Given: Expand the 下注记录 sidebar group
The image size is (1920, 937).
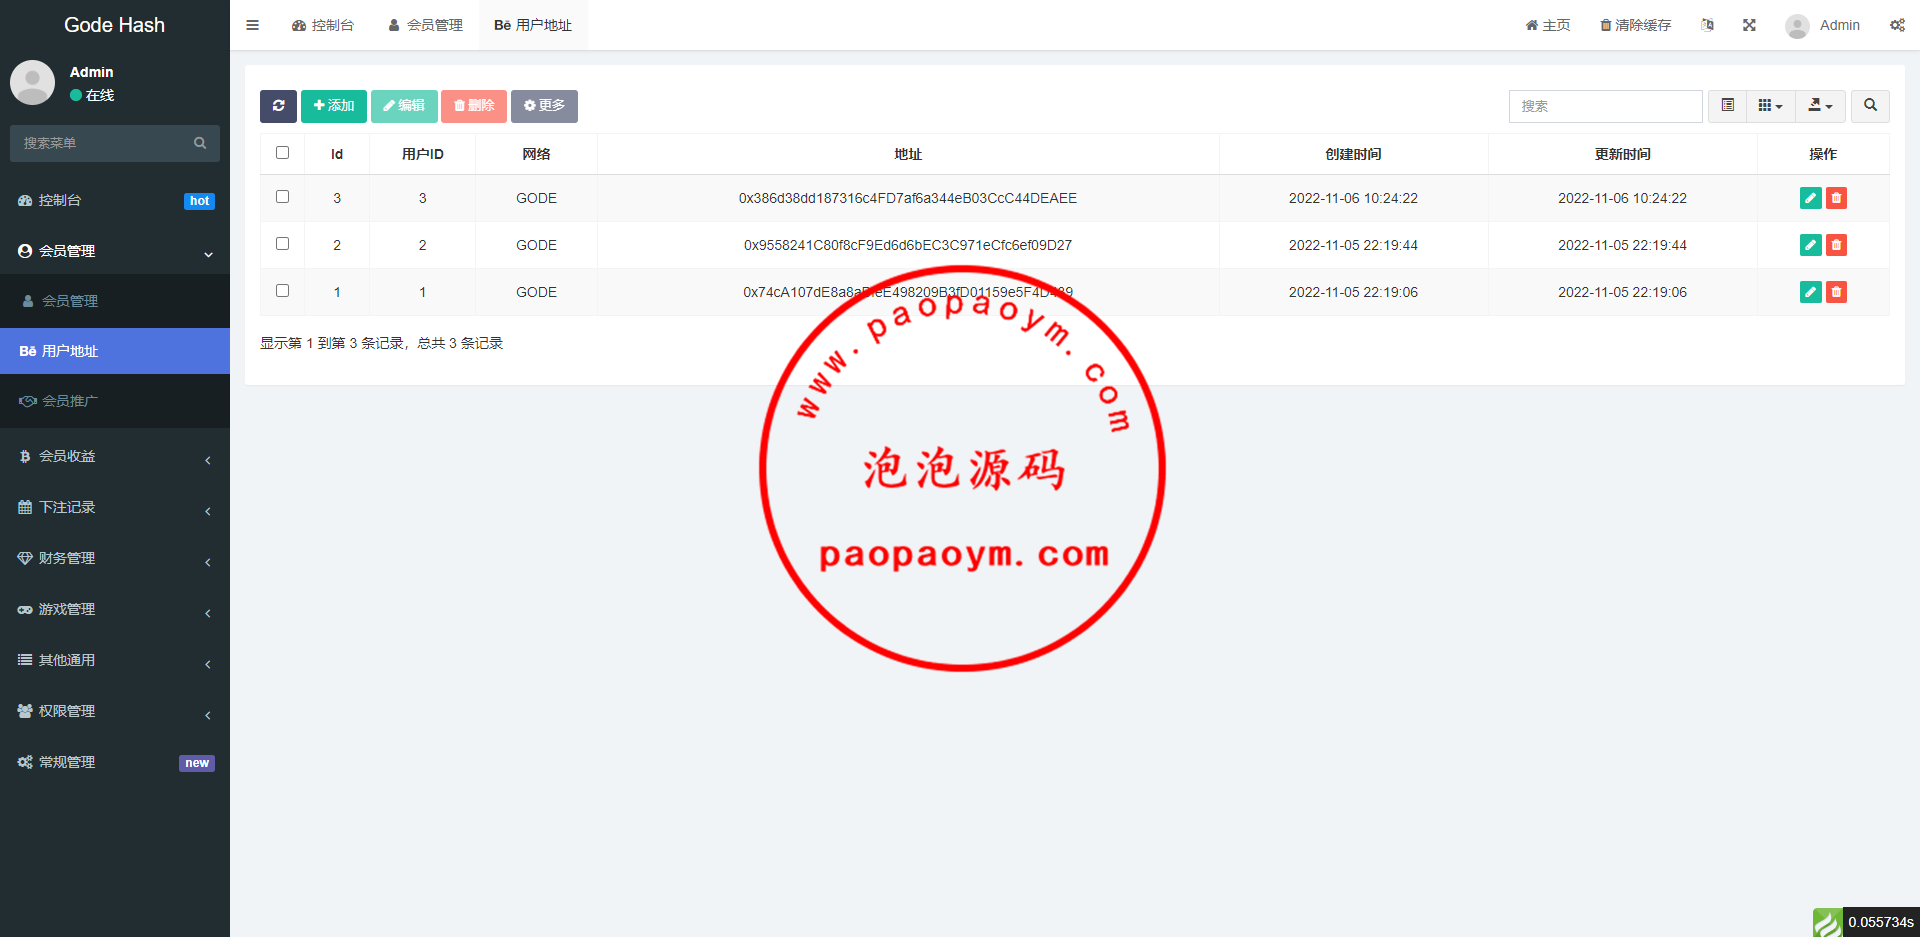Looking at the screenshot, I should (115, 507).
